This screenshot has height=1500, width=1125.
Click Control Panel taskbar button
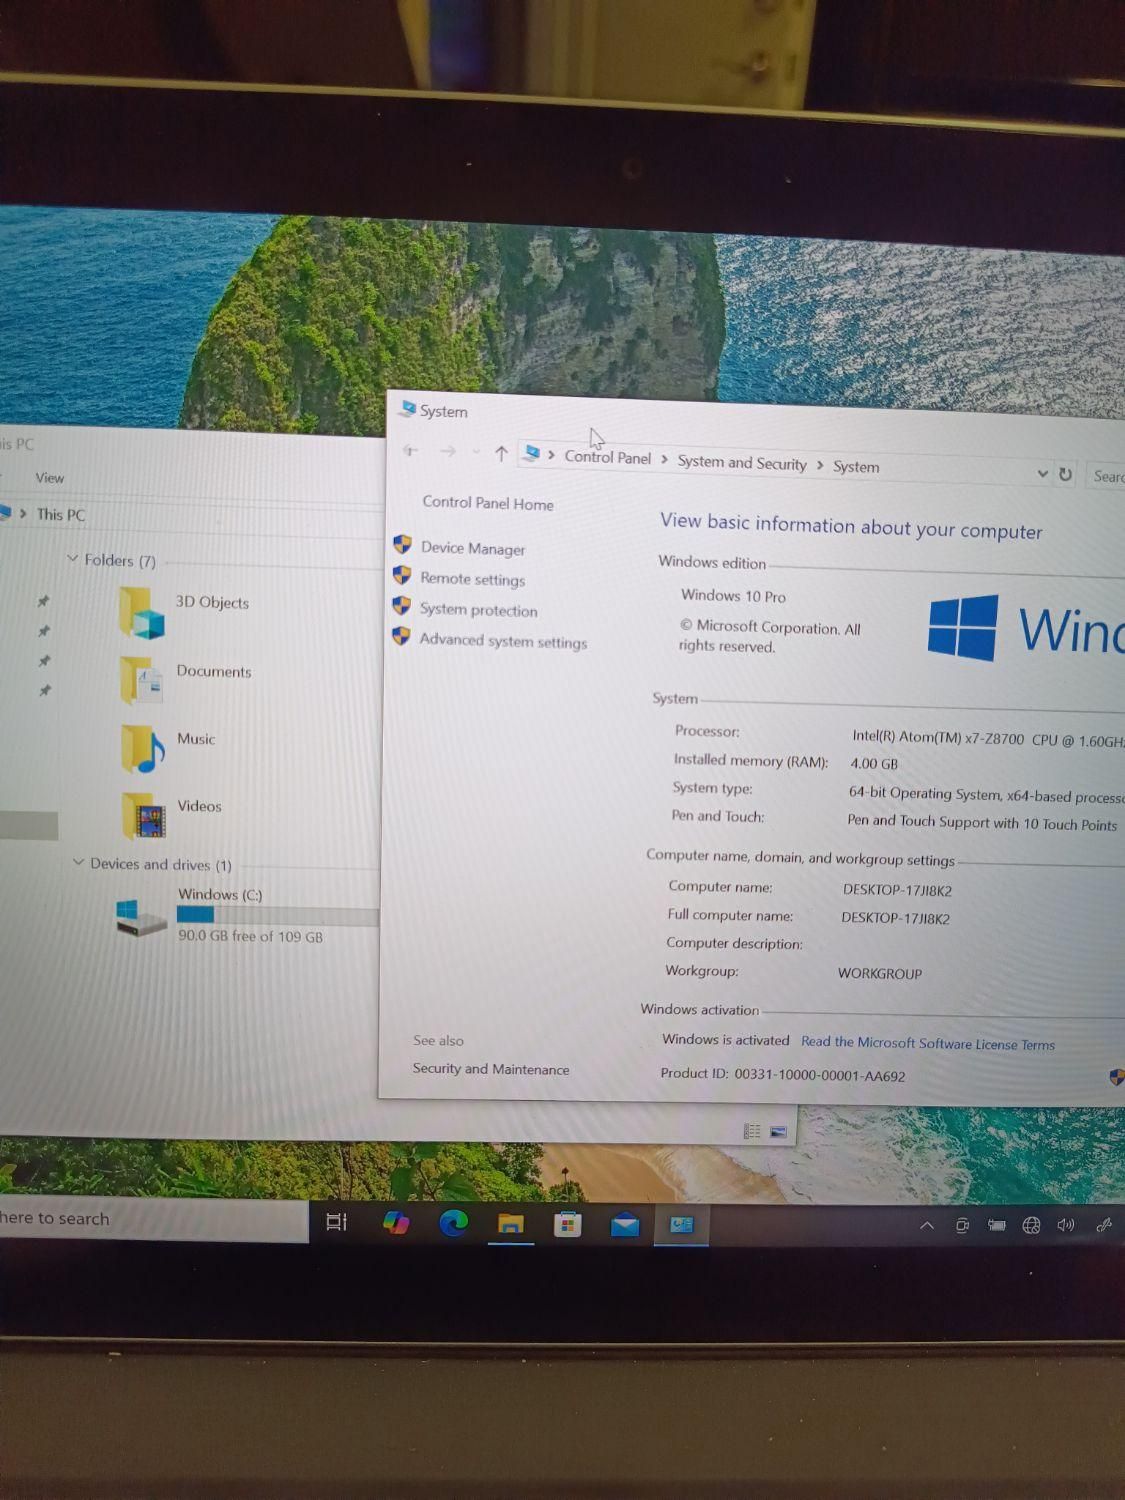point(682,1225)
